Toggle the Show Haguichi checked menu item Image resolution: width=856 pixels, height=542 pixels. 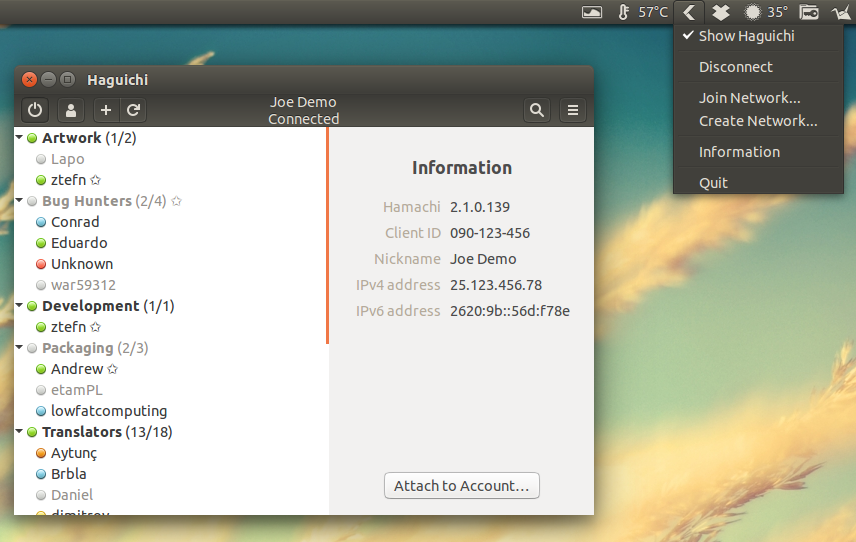pos(758,36)
